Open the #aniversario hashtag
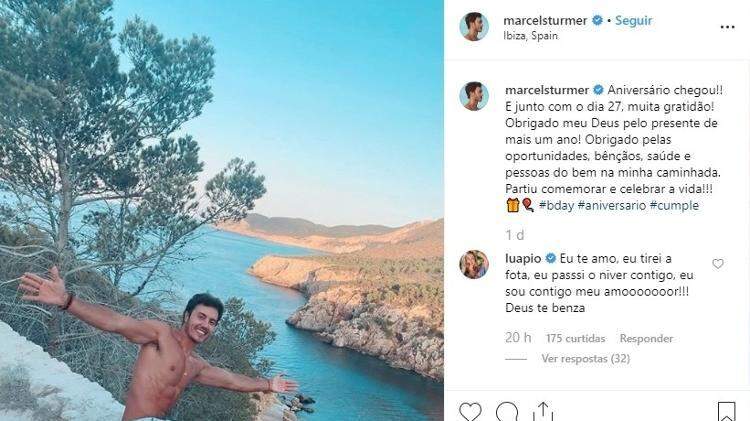 tap(613, 205)
